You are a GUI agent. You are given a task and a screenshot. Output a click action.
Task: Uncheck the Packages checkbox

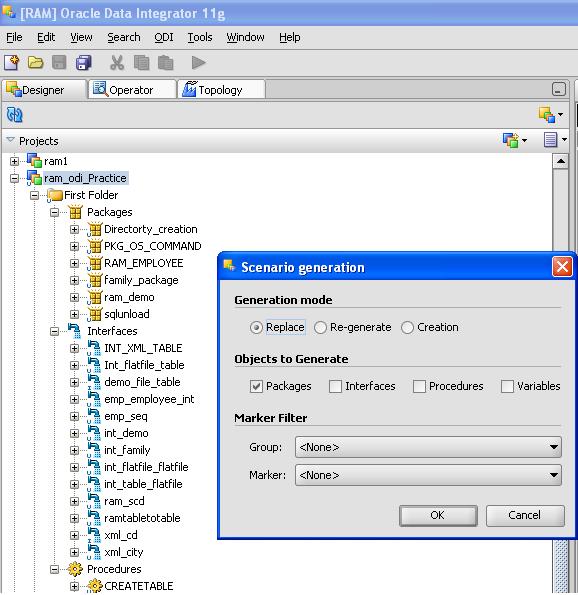pos(256,386)
